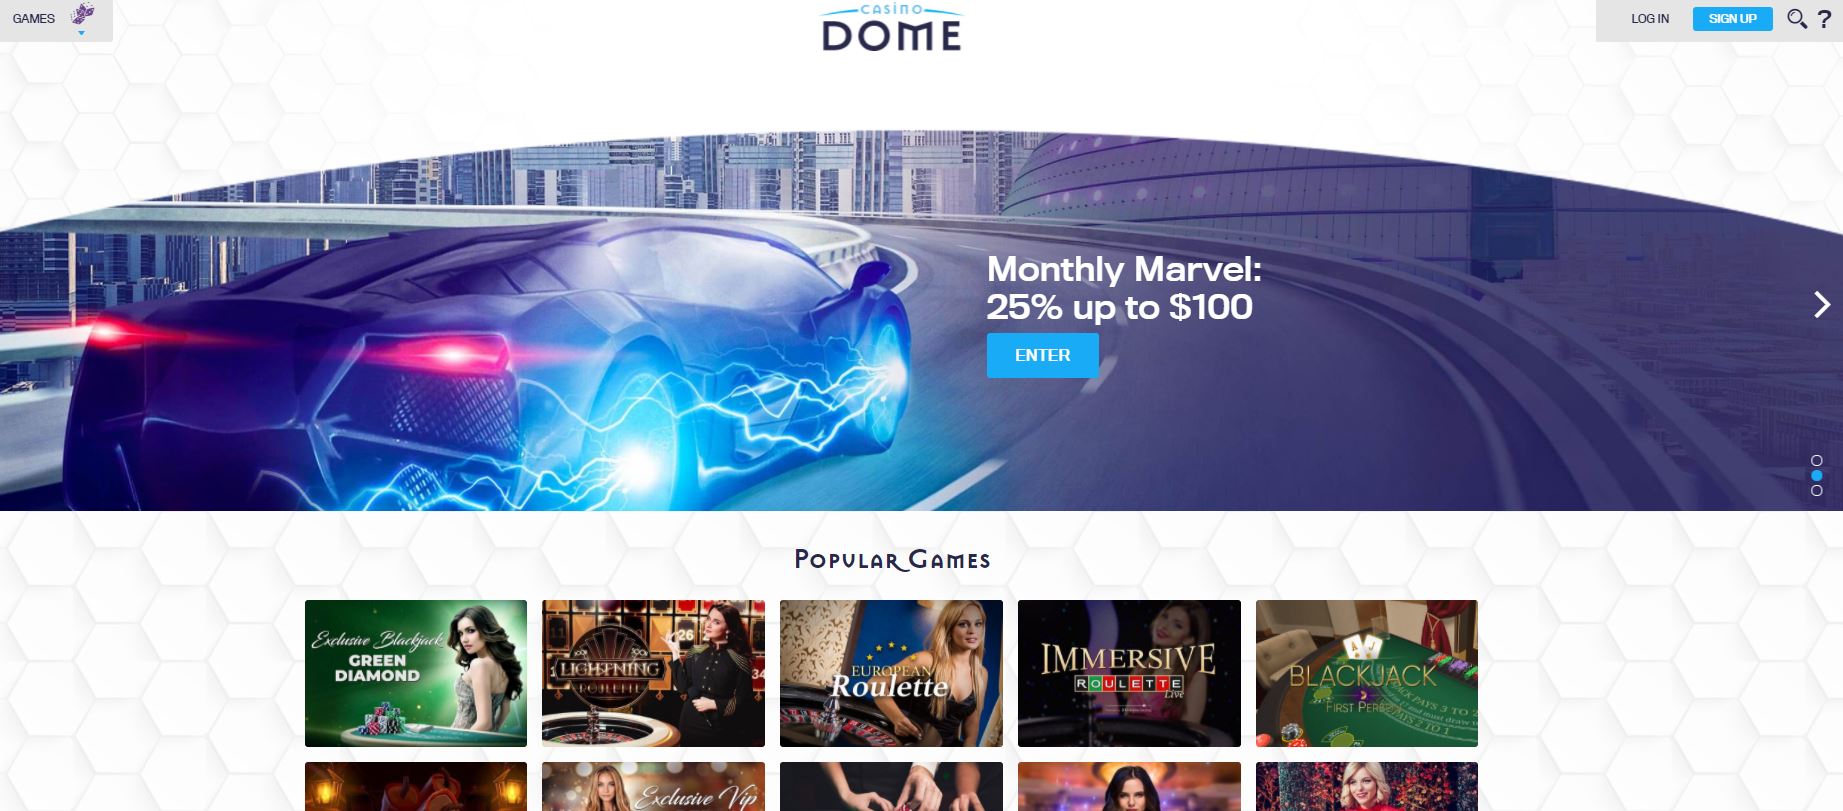Click the Sign Up button
1843x811 pixels.
pyautogui.click(x=1733, y=19)
